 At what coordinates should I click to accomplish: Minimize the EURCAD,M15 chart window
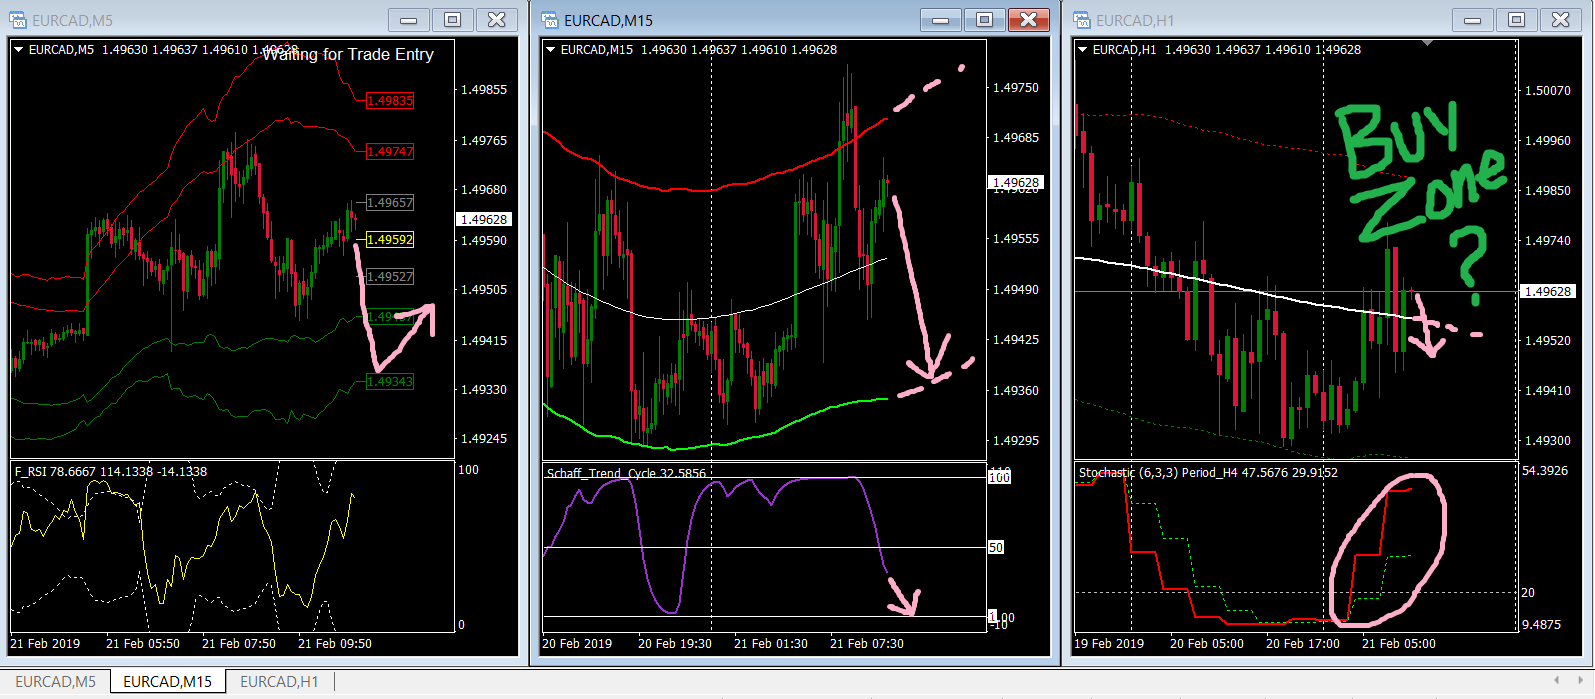coord(941,20)
